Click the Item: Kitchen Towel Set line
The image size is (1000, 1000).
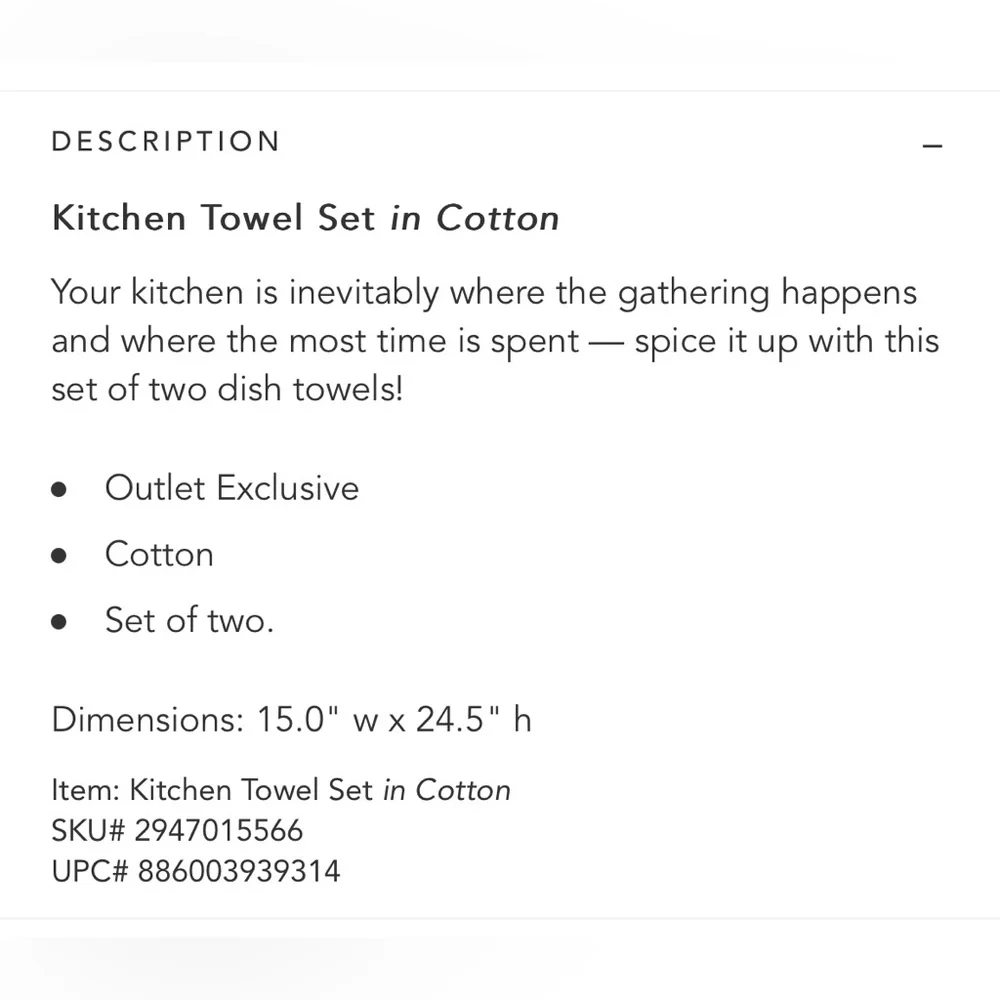pyautogui.click(x=281, y=790)
